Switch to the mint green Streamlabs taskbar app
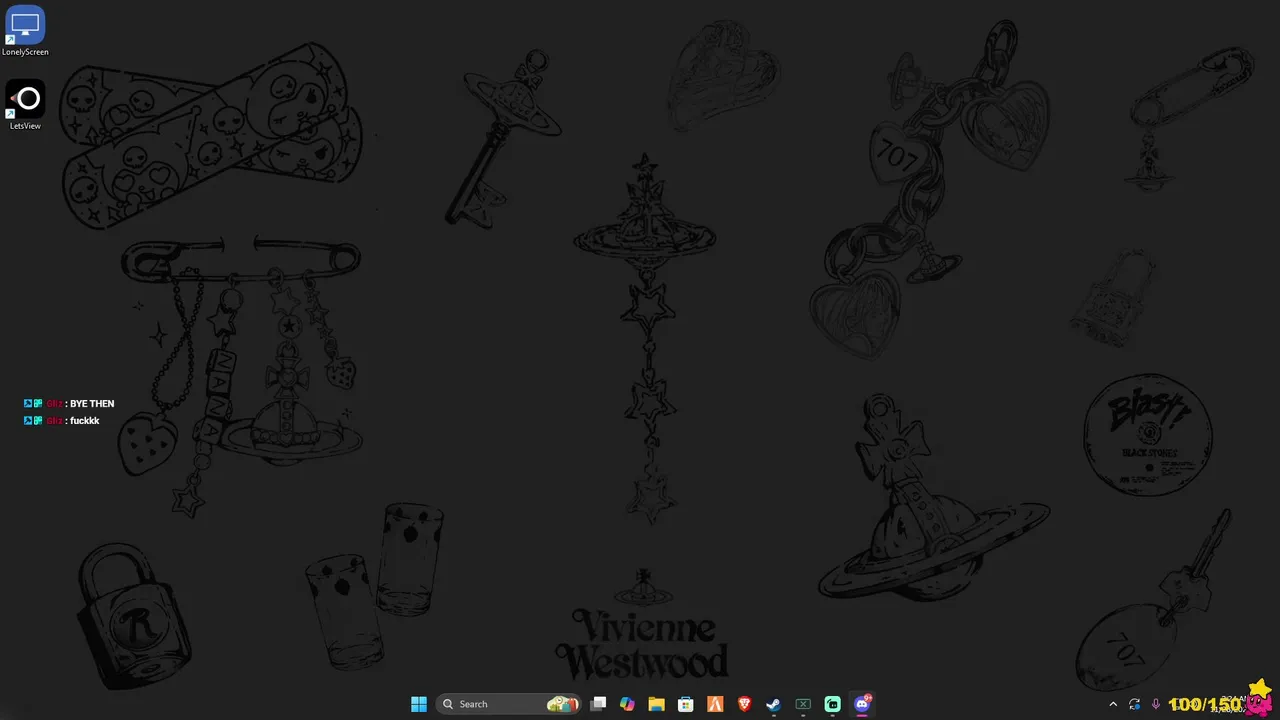This screenshot has width=1280, height=720. [832, 704]
